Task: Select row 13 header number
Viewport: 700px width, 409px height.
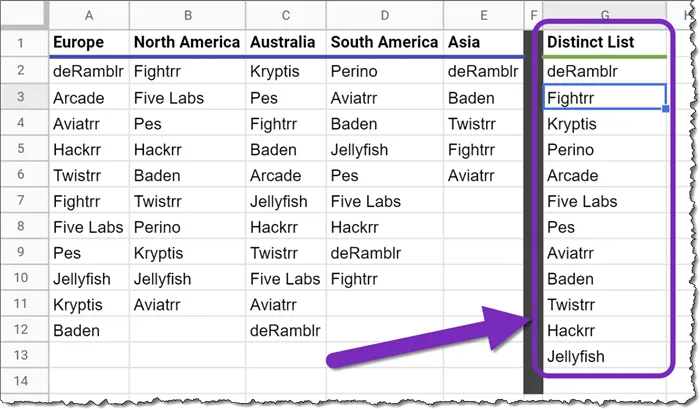Action: 22,356
